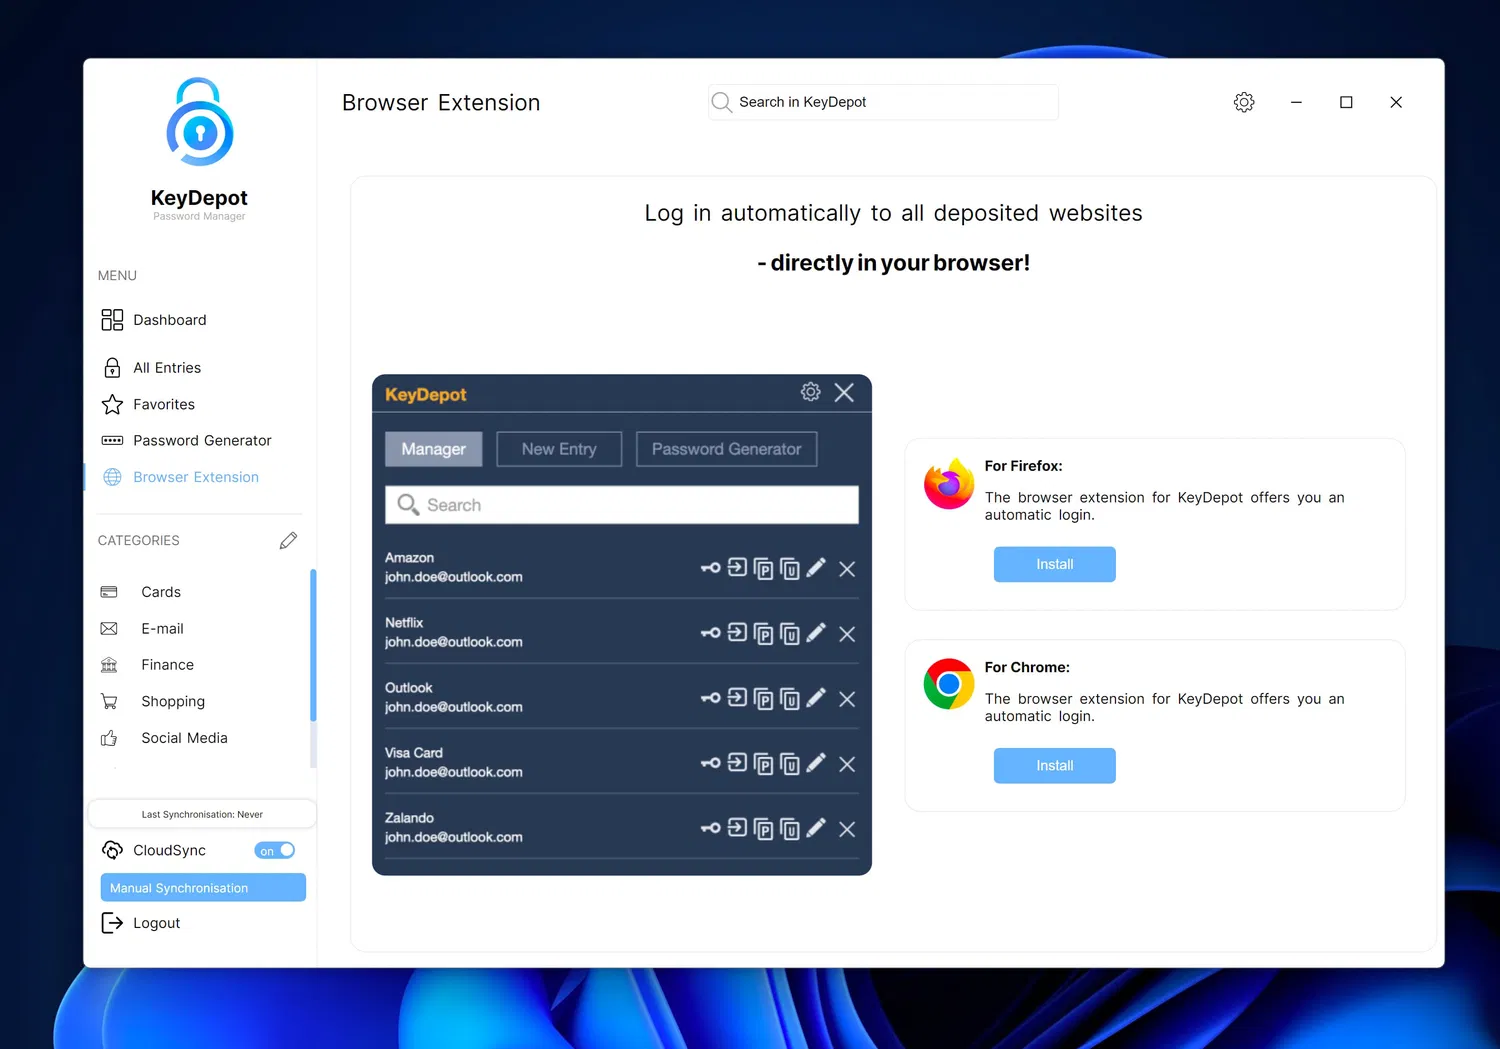Delete the Zalando entry

847,829
